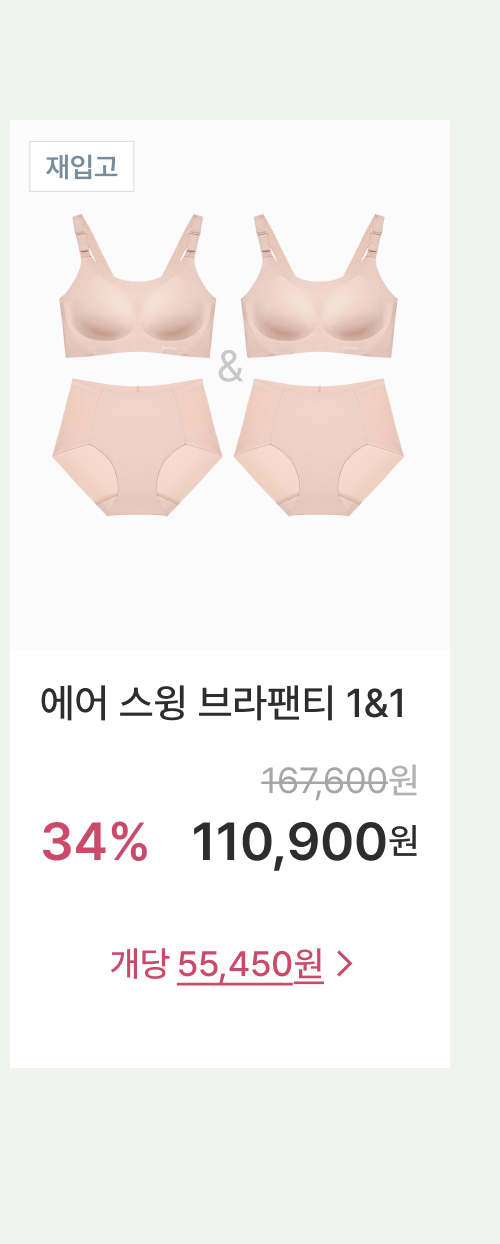Image resolution: width=500 pixels, height=1244 pixels.
Task: Click the 원 unit after 110,900
Action: click(403, 842)
